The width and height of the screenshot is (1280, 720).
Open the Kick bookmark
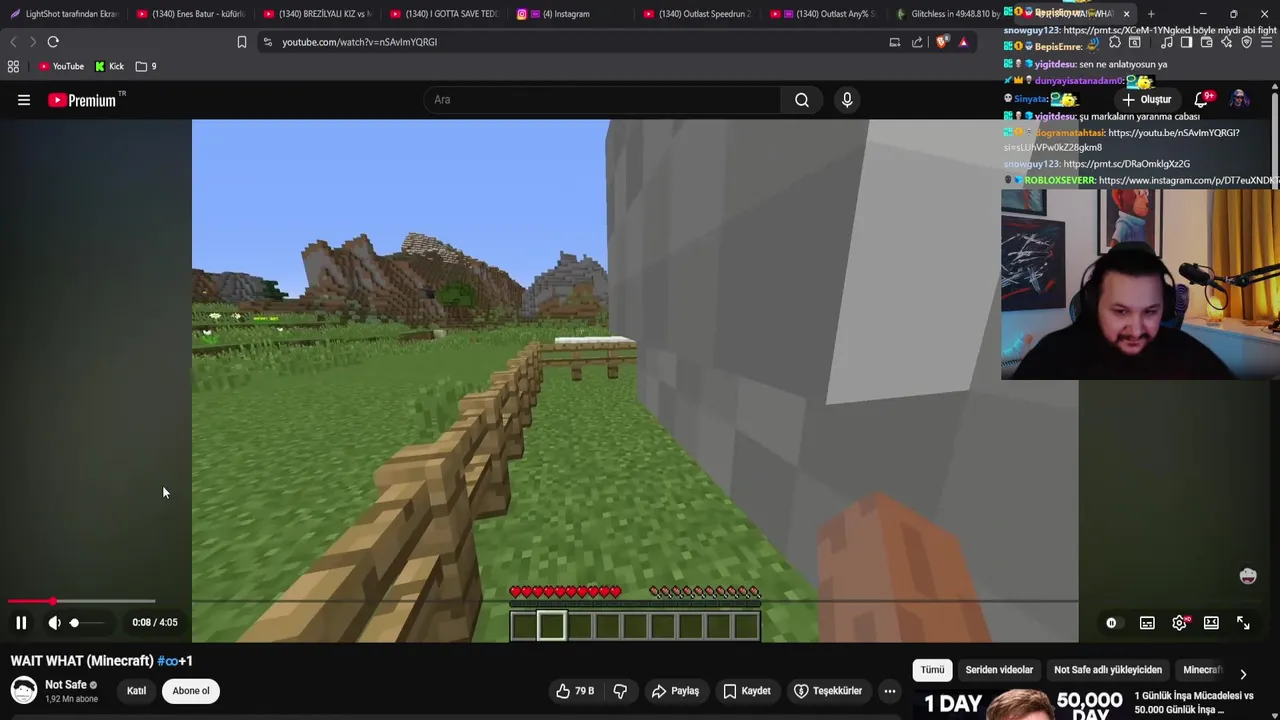coord(109,66)
